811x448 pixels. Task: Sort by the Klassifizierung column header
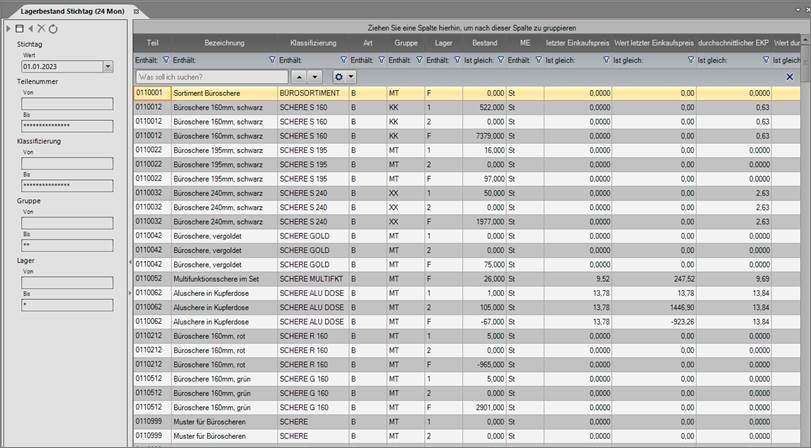tap(313, 44)
